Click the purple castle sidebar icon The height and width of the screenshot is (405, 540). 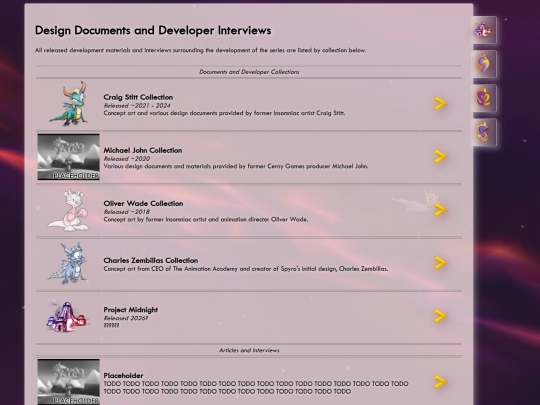coord(484,30)
